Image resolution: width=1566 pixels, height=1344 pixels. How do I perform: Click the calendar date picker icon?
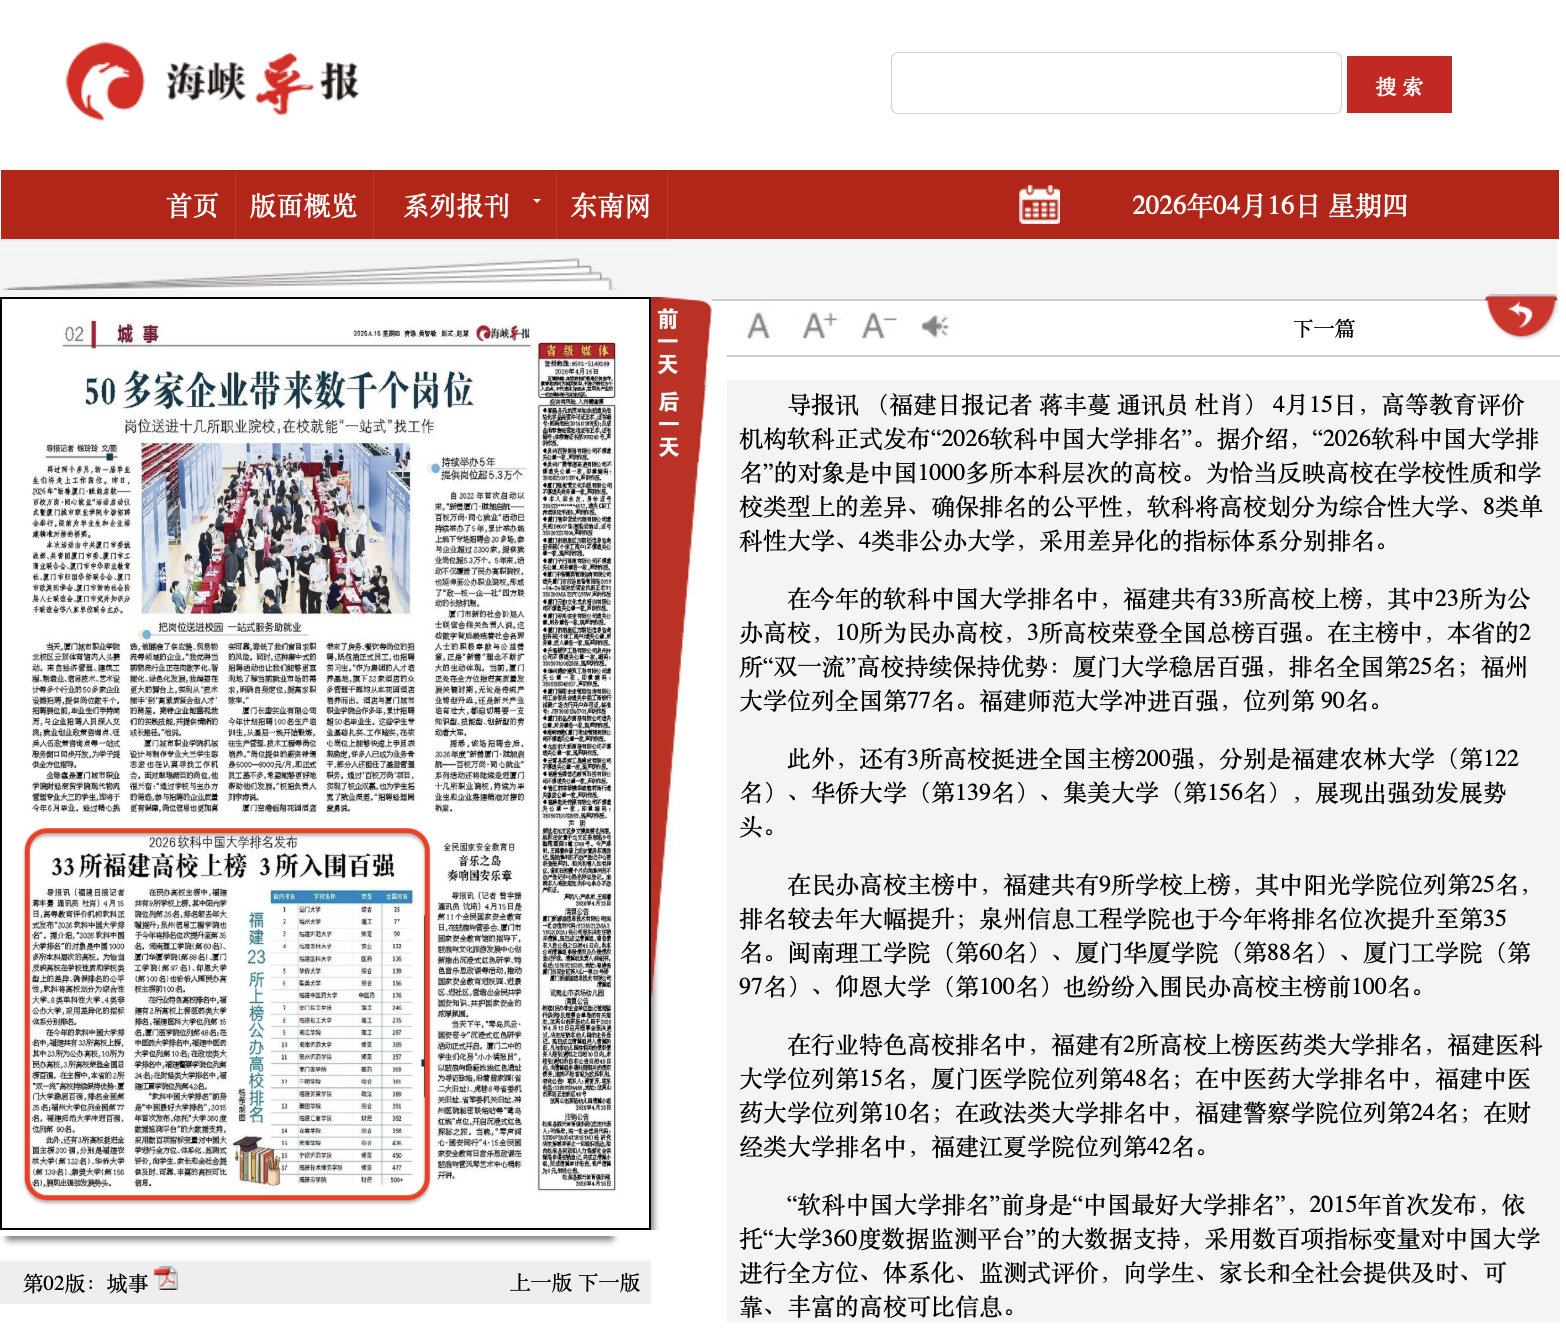[1039, 205]
